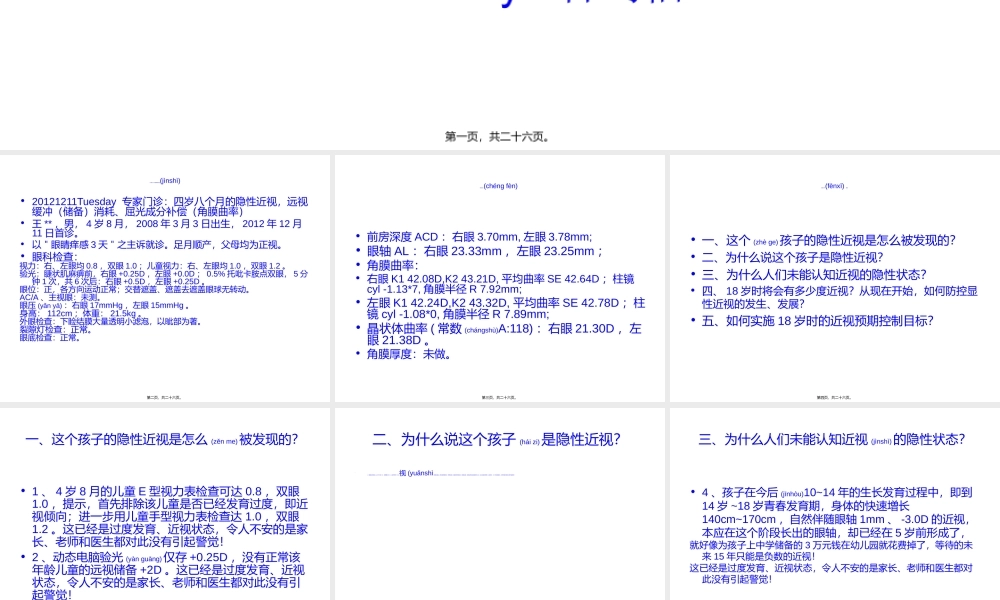Click the heading ..(chéng fèn).. on slide two
Viewport: 1000px width, 600px height.
[498, 186]
